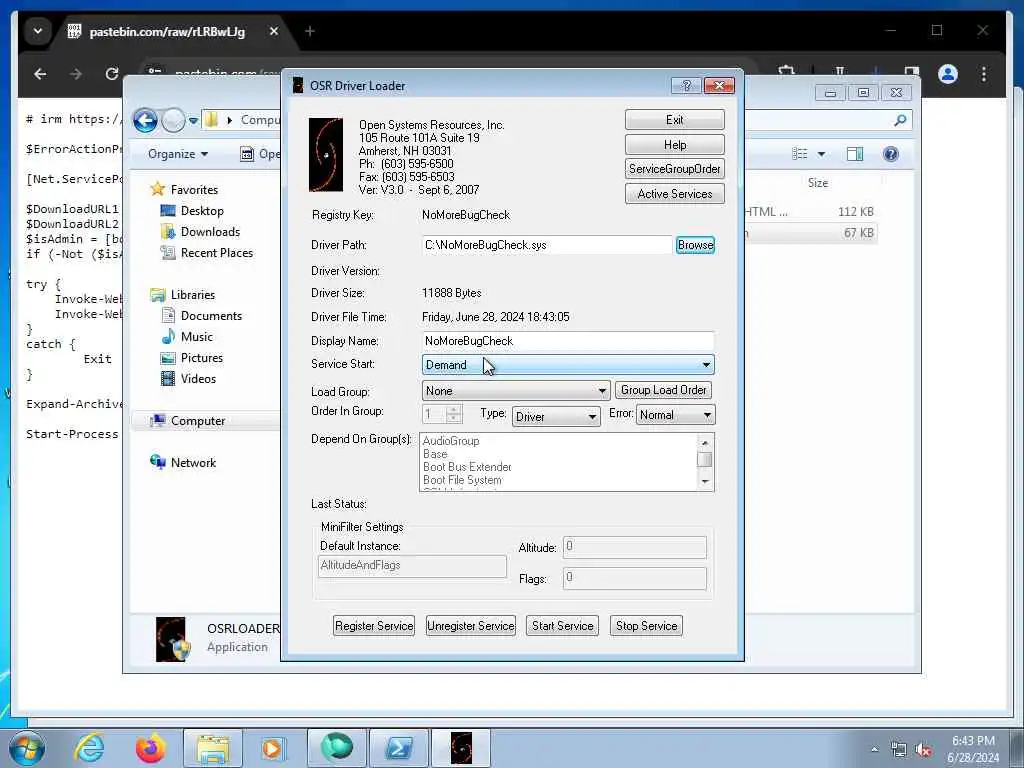Image resolution: width=1024 pixels, height=768 pixels.
Task: Click Stop Service button
Action: [x=646, y=626]
